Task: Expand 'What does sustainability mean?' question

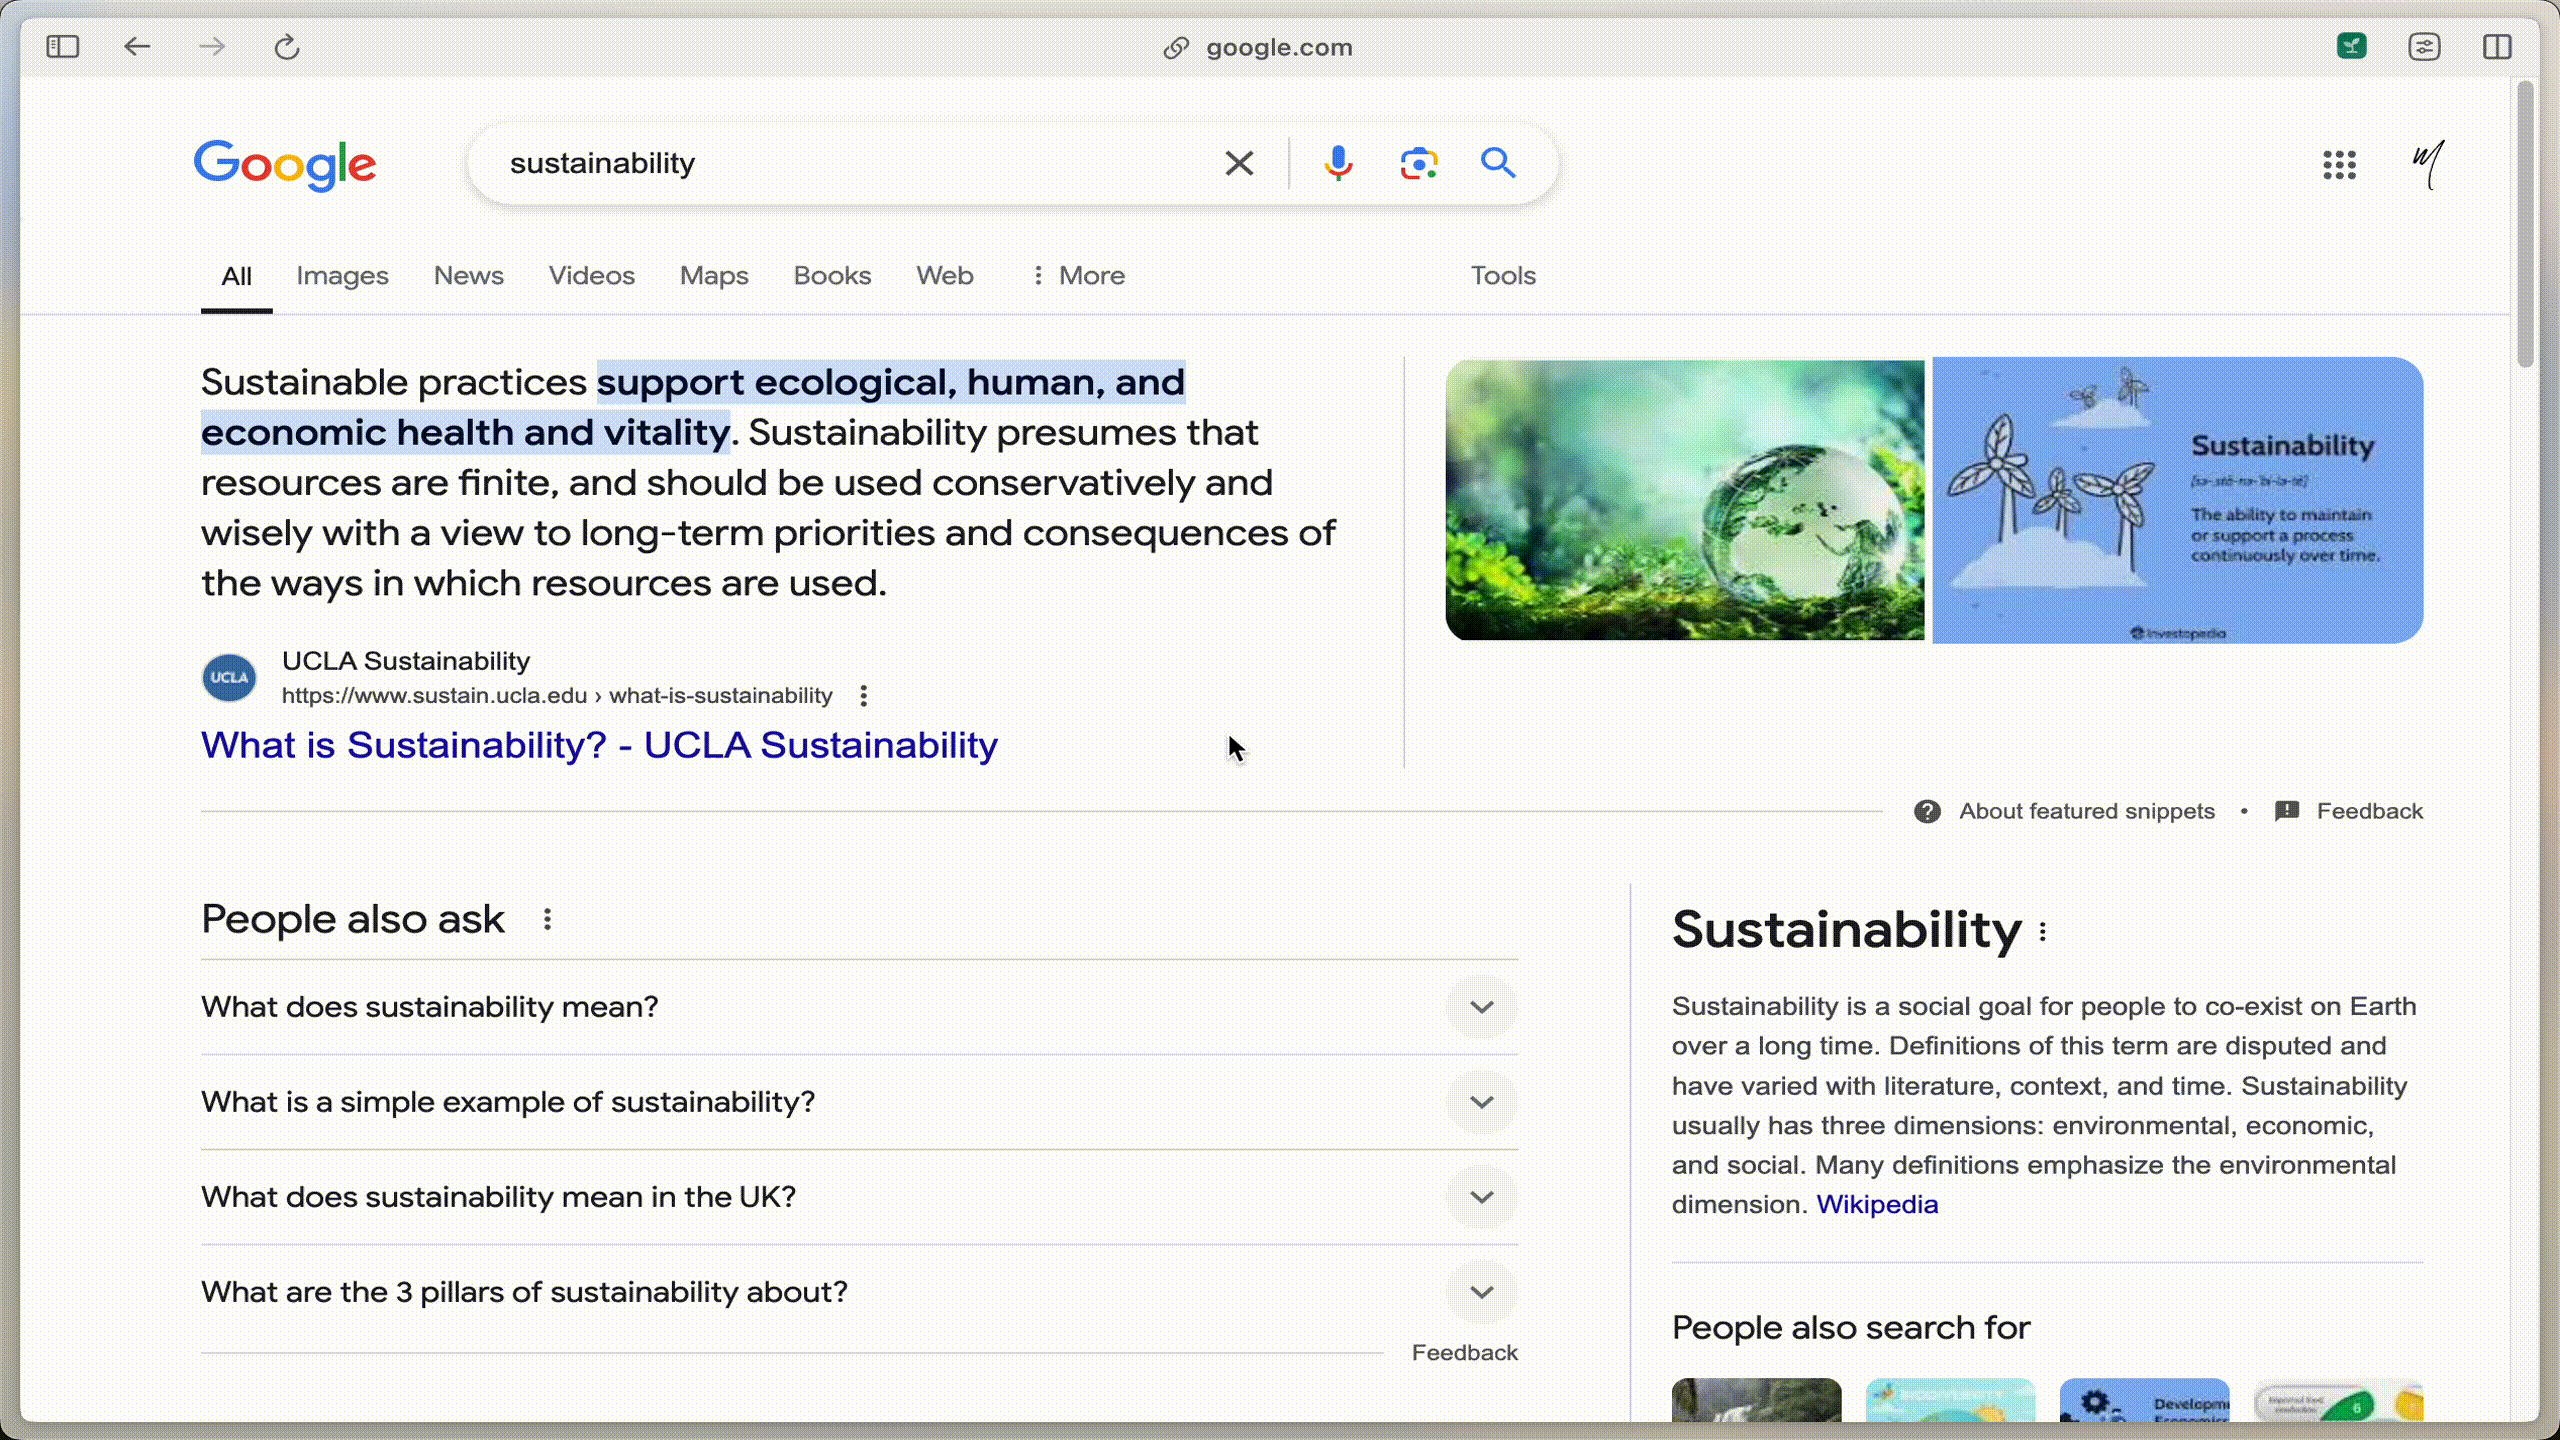Action: pyautogui.click(x=1481, y=1007)
